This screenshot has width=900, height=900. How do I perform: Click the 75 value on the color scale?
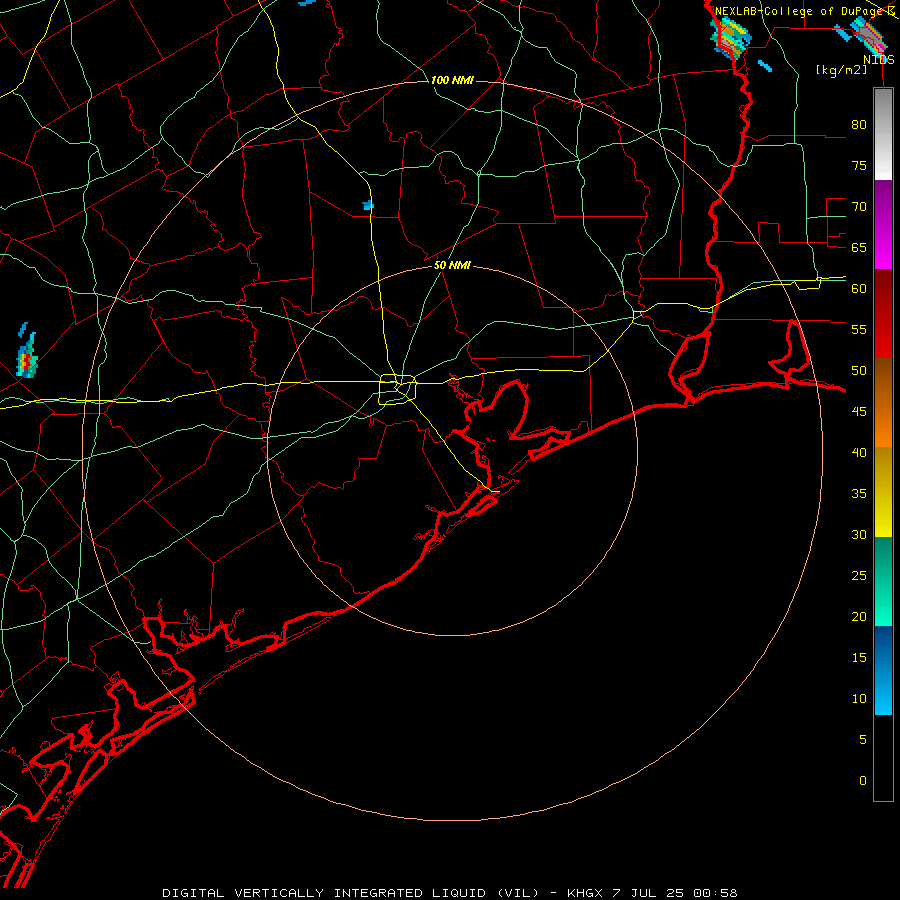pos(859,165)
